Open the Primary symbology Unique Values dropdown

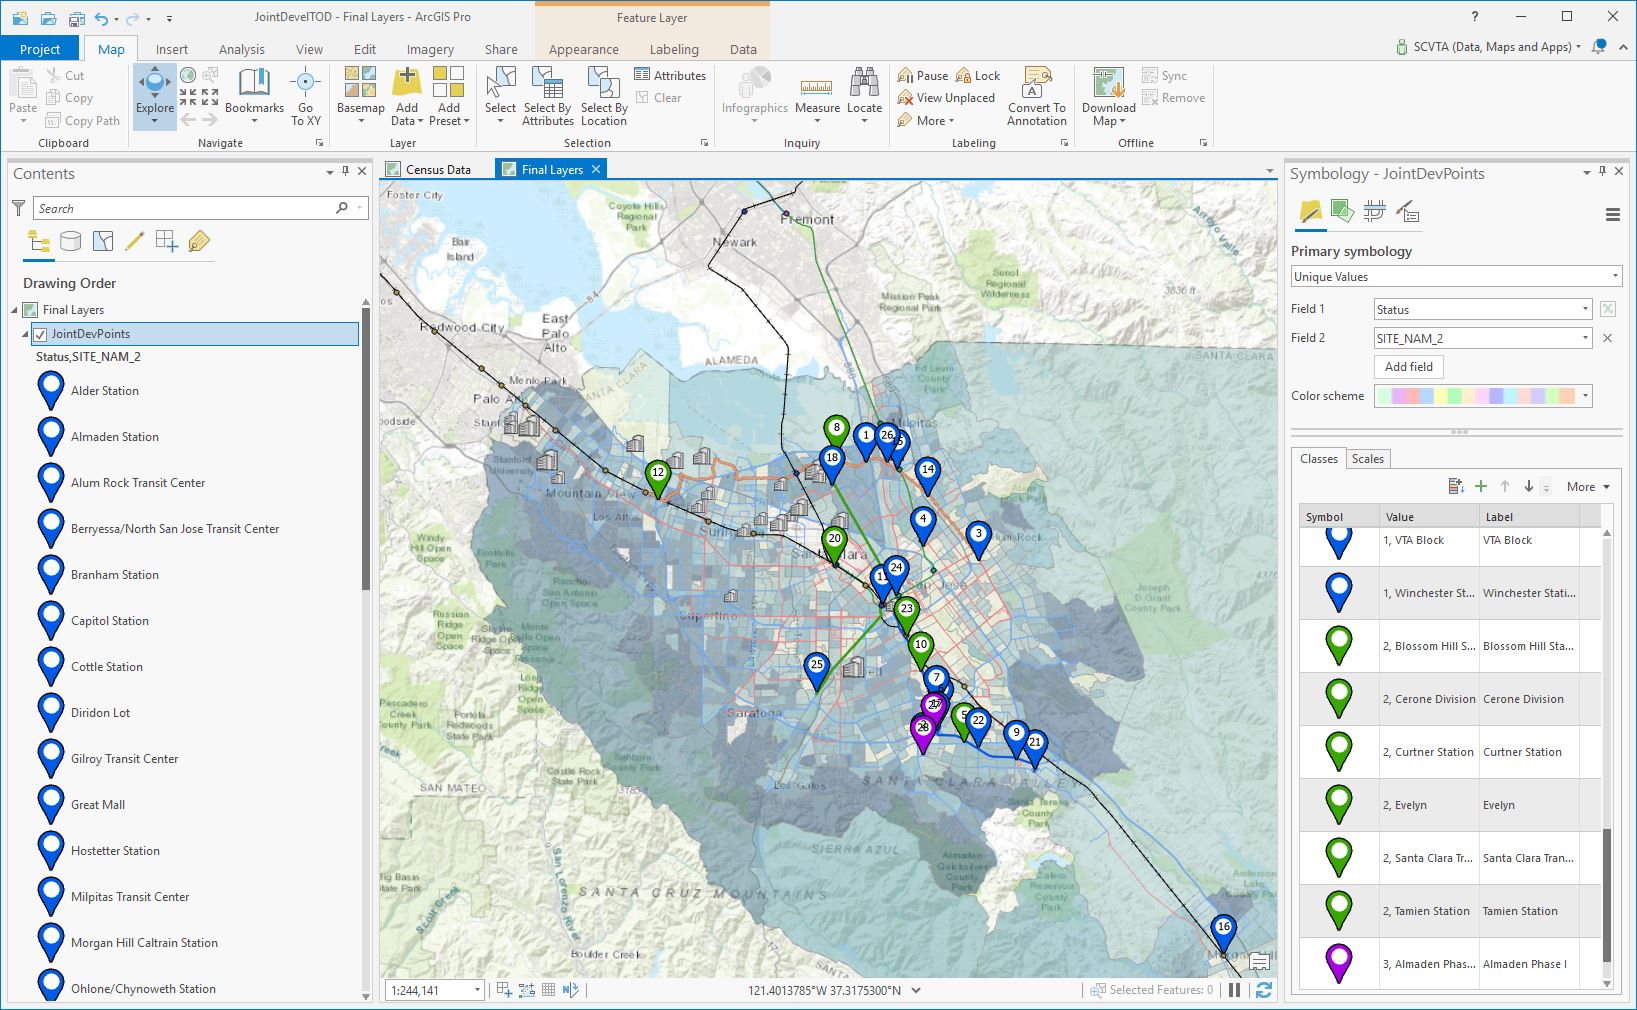point(1456,277)
